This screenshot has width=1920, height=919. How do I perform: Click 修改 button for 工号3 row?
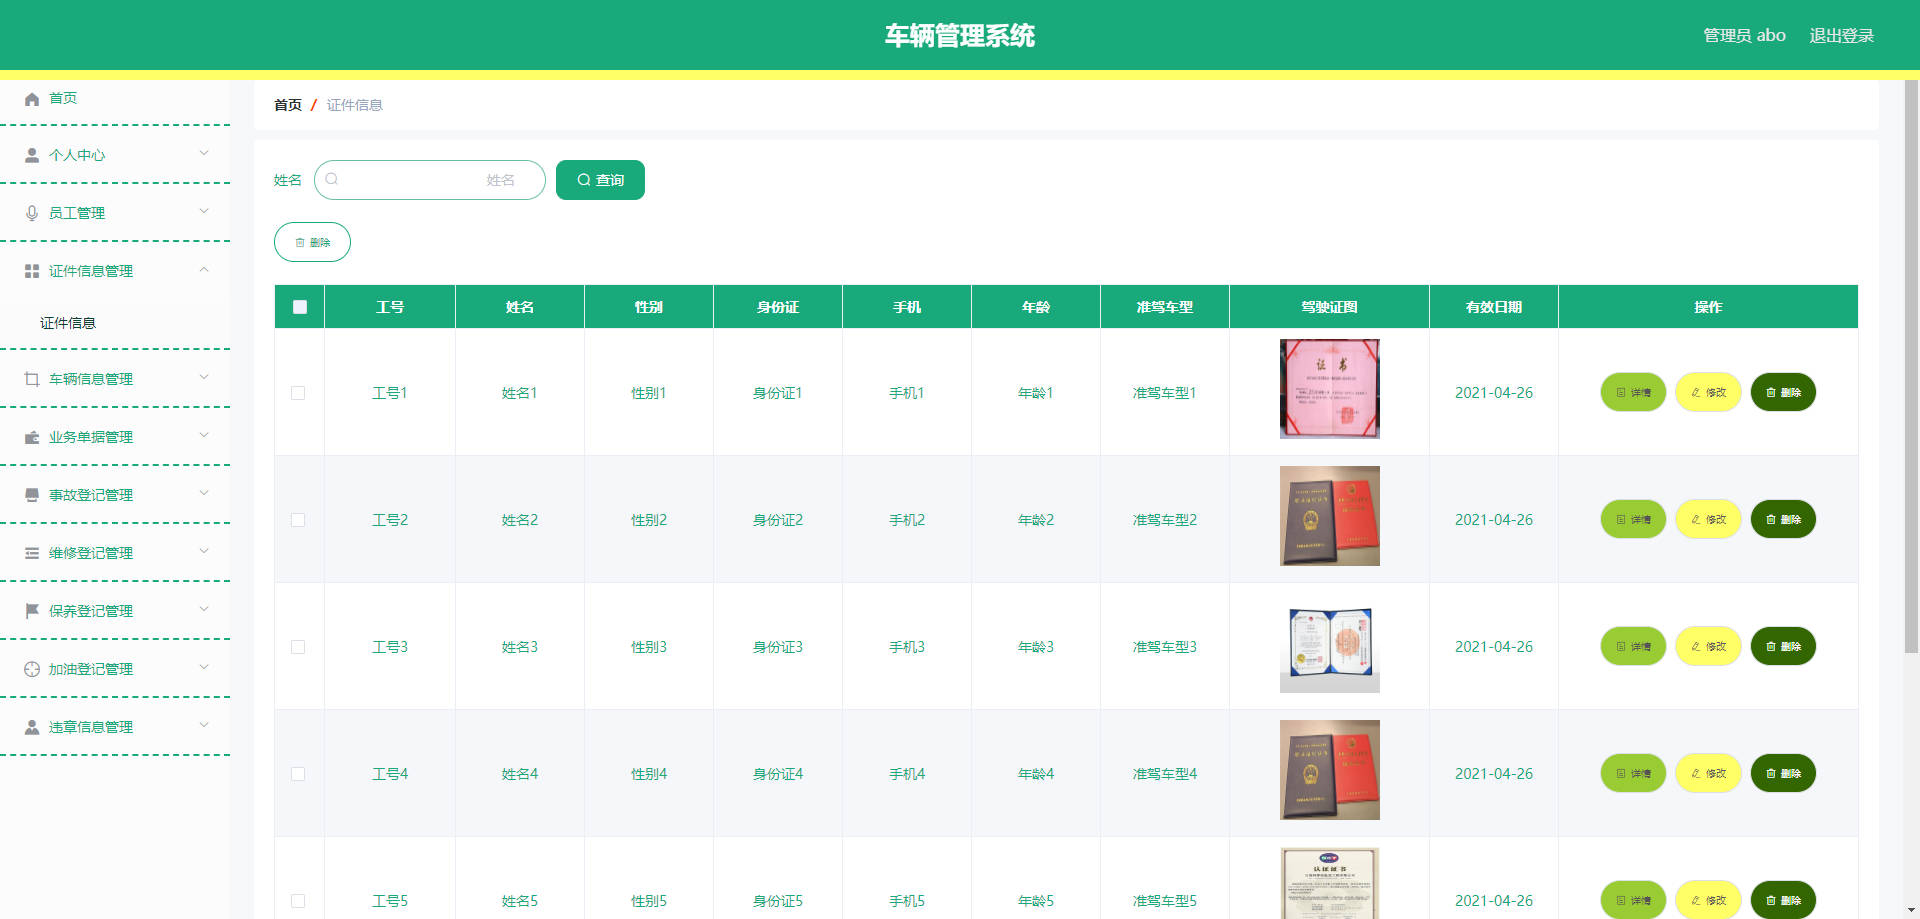pyautogui.click(x=1708, y=646)
